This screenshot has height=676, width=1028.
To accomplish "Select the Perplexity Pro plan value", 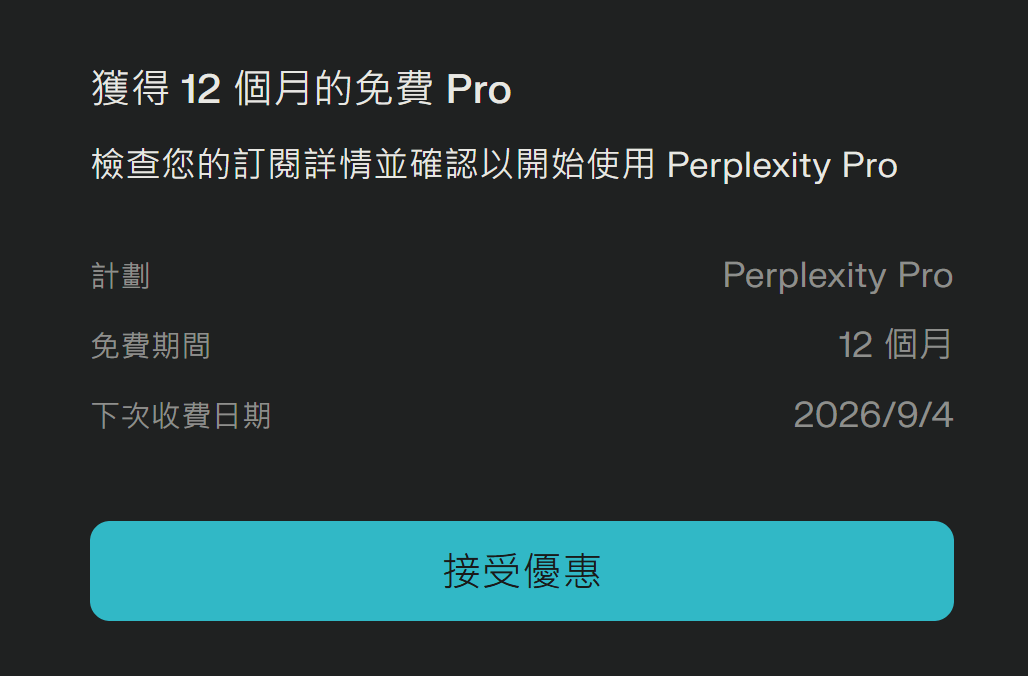I will click(838, 275).
